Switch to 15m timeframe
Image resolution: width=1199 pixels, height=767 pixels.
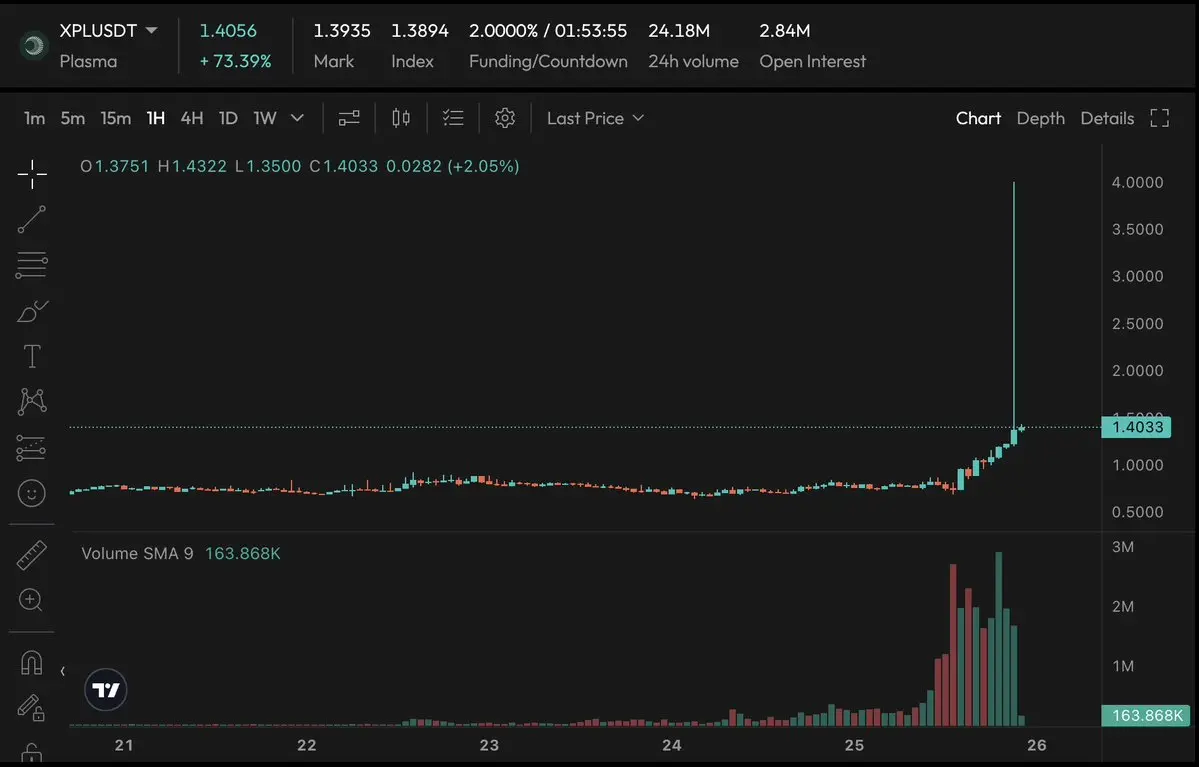115,118
